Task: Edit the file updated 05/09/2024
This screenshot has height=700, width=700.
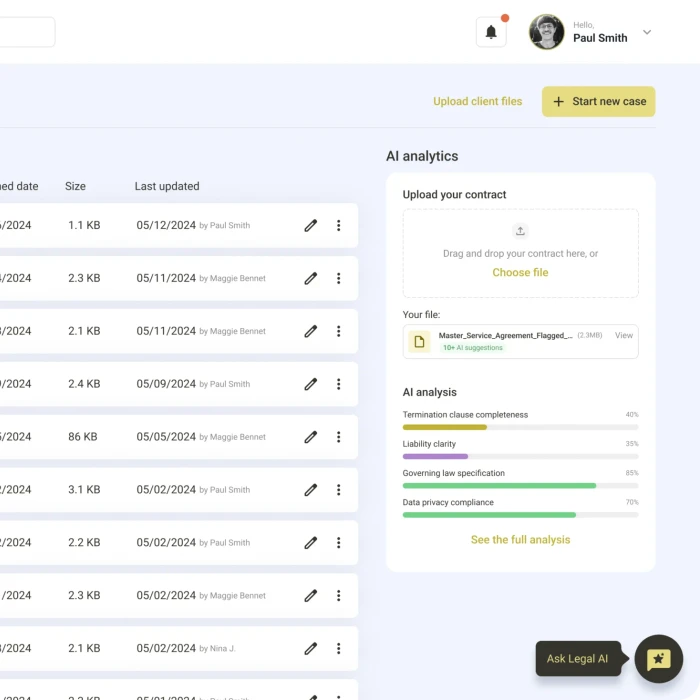Action: point(311,384)
